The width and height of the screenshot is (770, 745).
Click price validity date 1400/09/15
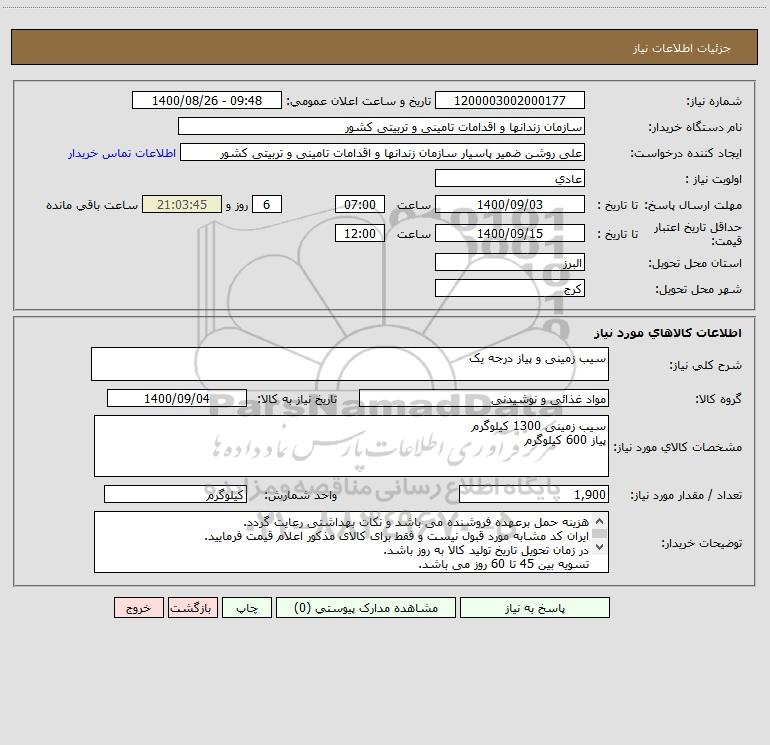point(510,233)
